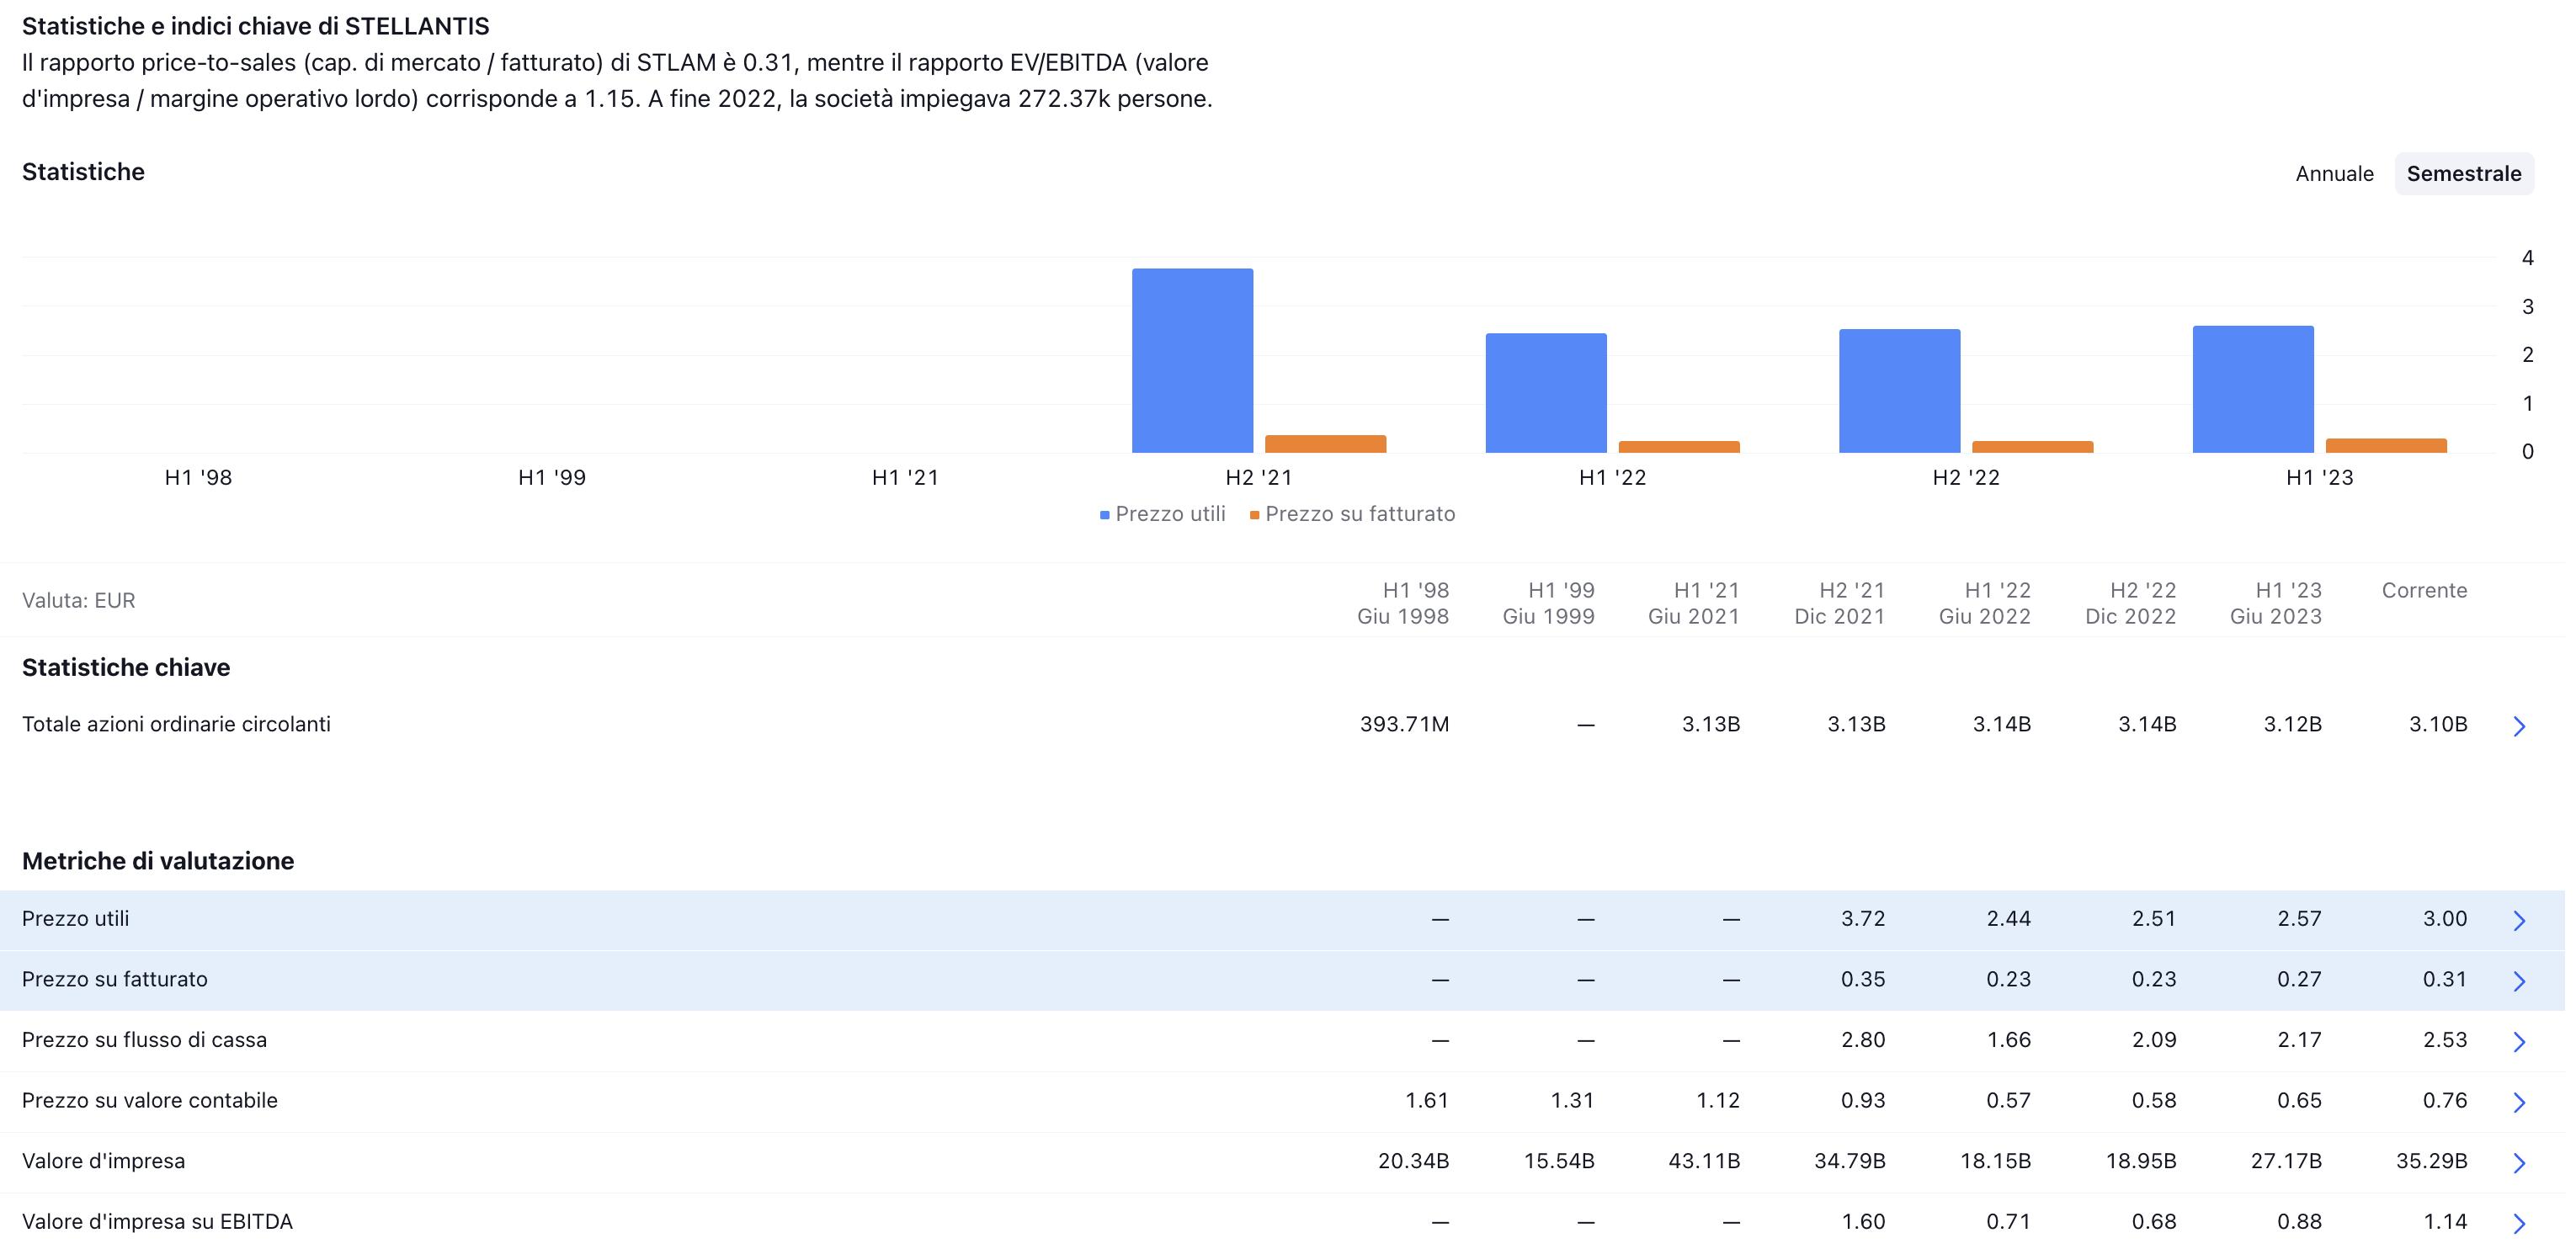2576x1249 pixels.
Task: Click the current Valore d'impresa value 35.29B
Action: pos(2432,1161)
